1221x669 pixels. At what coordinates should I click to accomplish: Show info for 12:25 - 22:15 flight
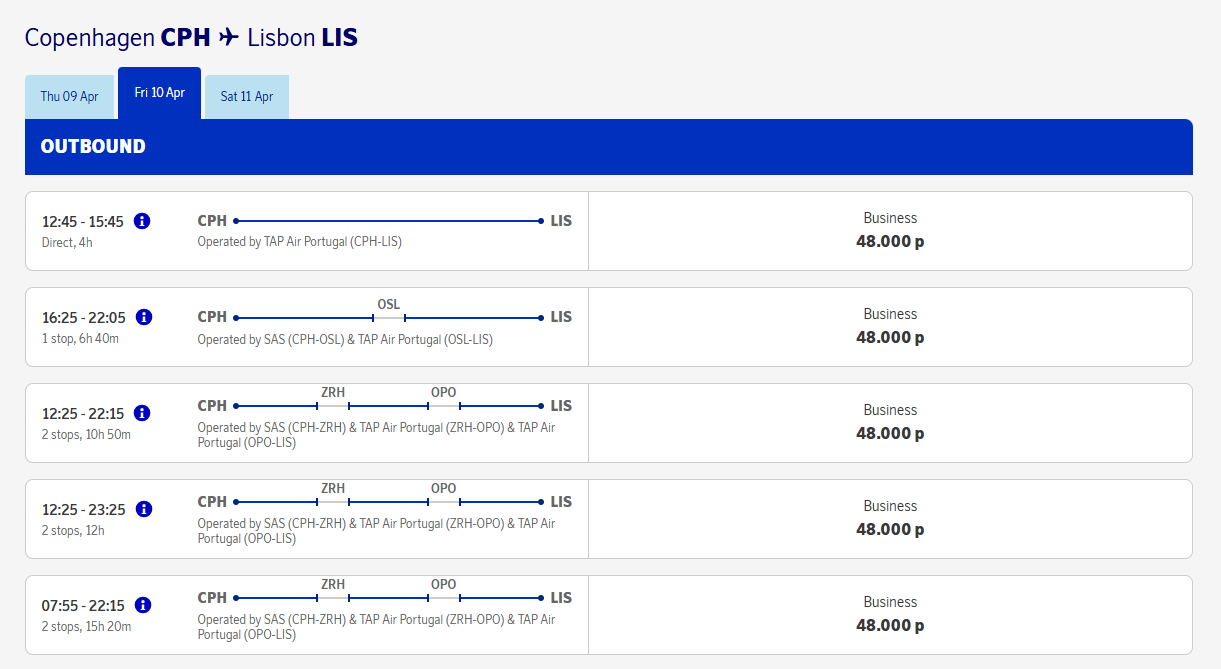[x=142, y=413]
